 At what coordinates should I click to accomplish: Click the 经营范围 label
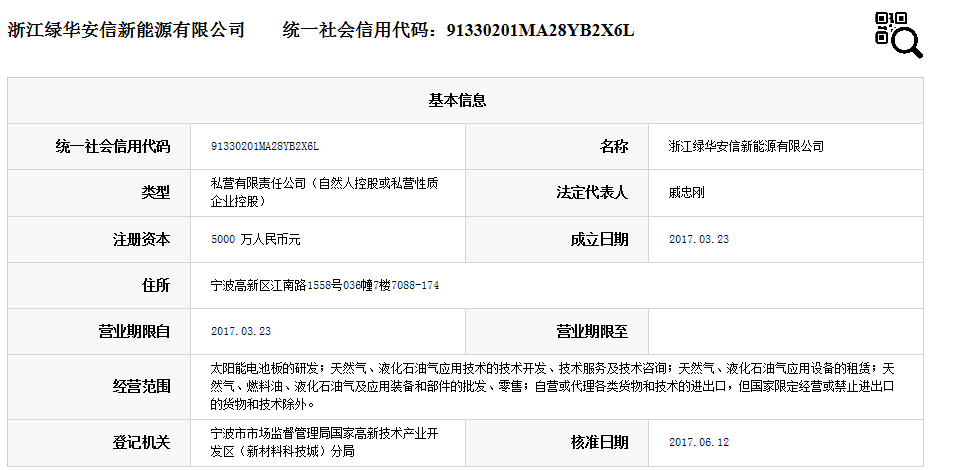click(142, 387)
